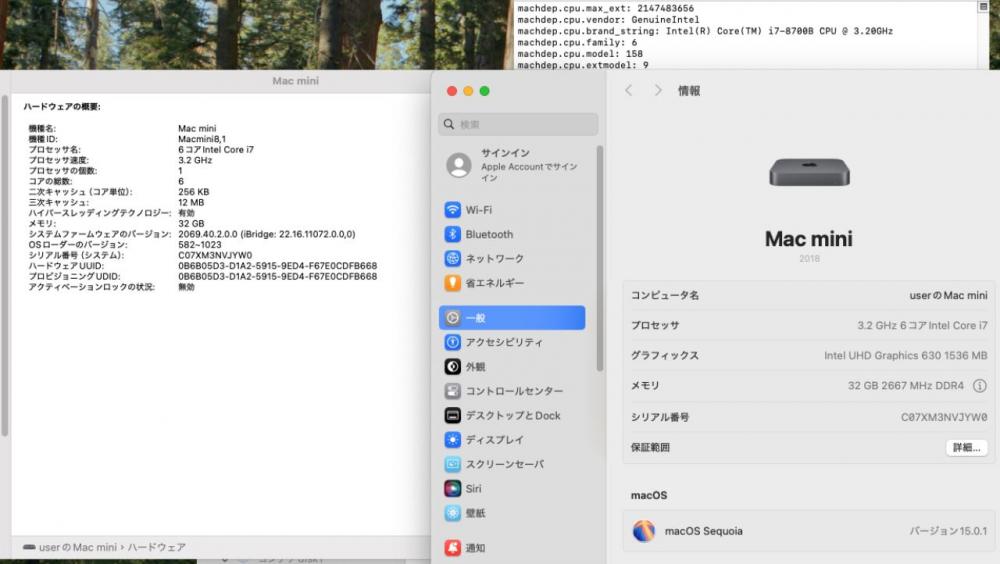Click the memory info circle icon

pos(980,385)
